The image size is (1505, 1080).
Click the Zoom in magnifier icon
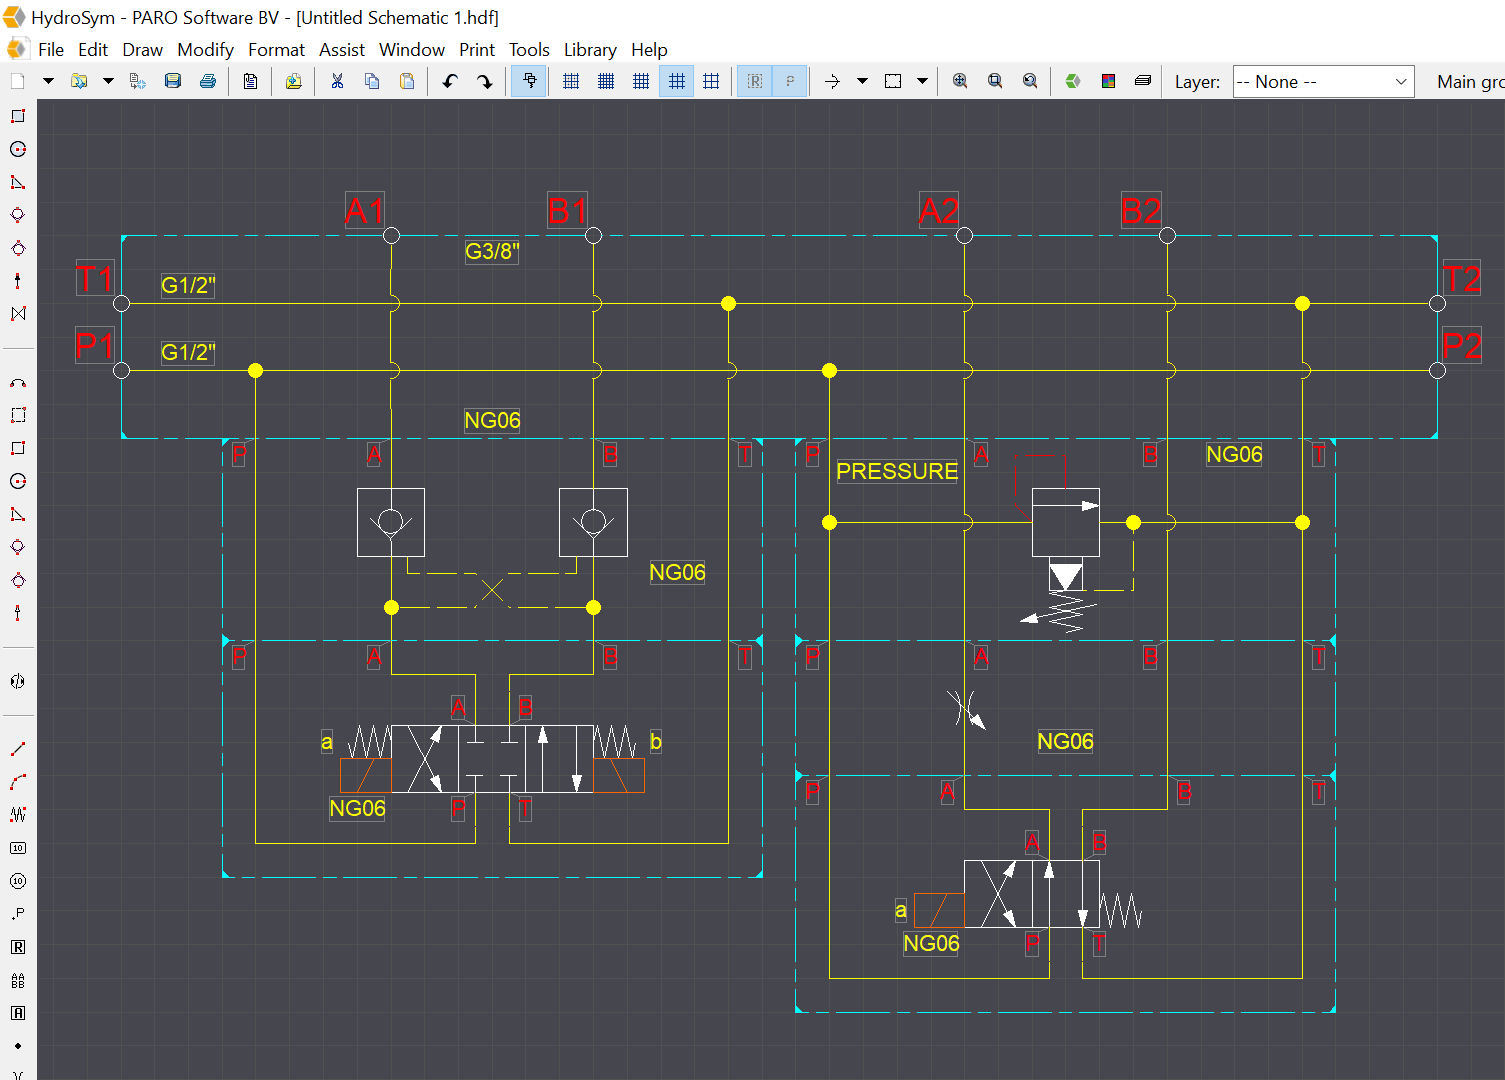960,81
